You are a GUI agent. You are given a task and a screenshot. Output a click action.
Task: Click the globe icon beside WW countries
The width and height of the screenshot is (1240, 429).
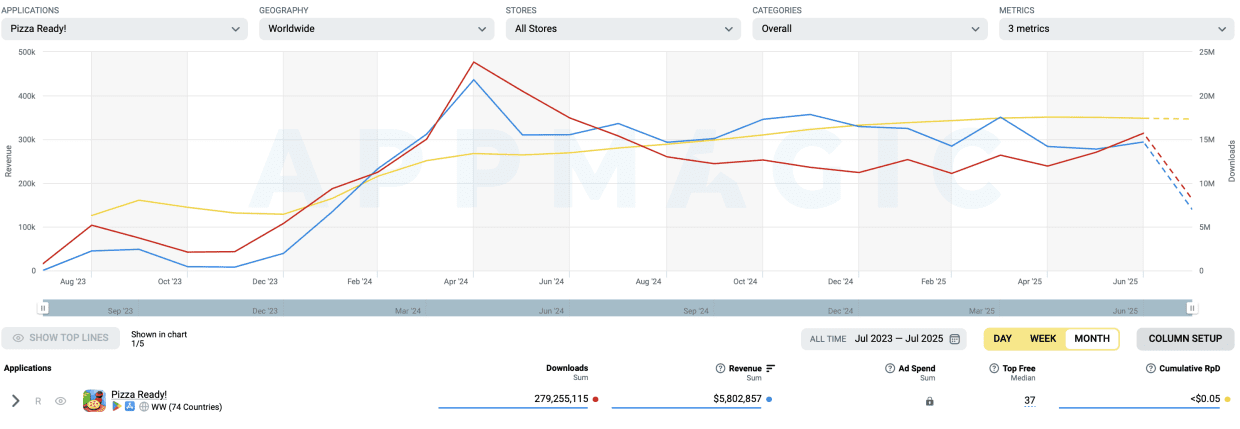point(144,407)
